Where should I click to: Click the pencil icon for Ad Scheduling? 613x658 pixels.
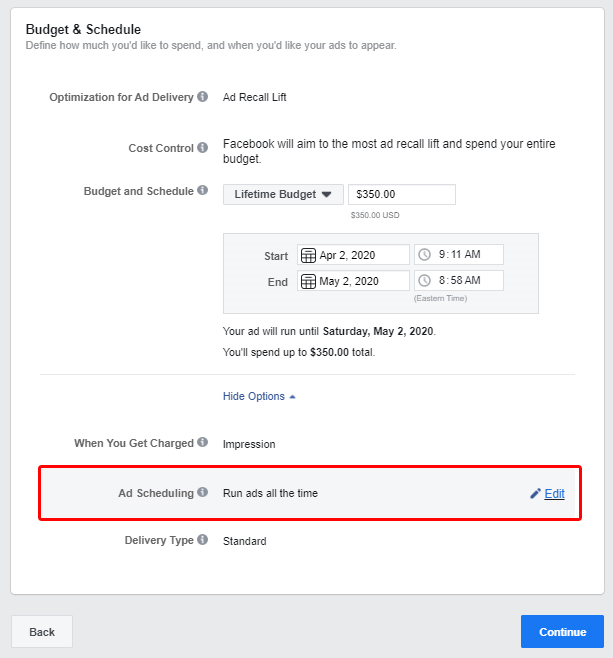535,494
